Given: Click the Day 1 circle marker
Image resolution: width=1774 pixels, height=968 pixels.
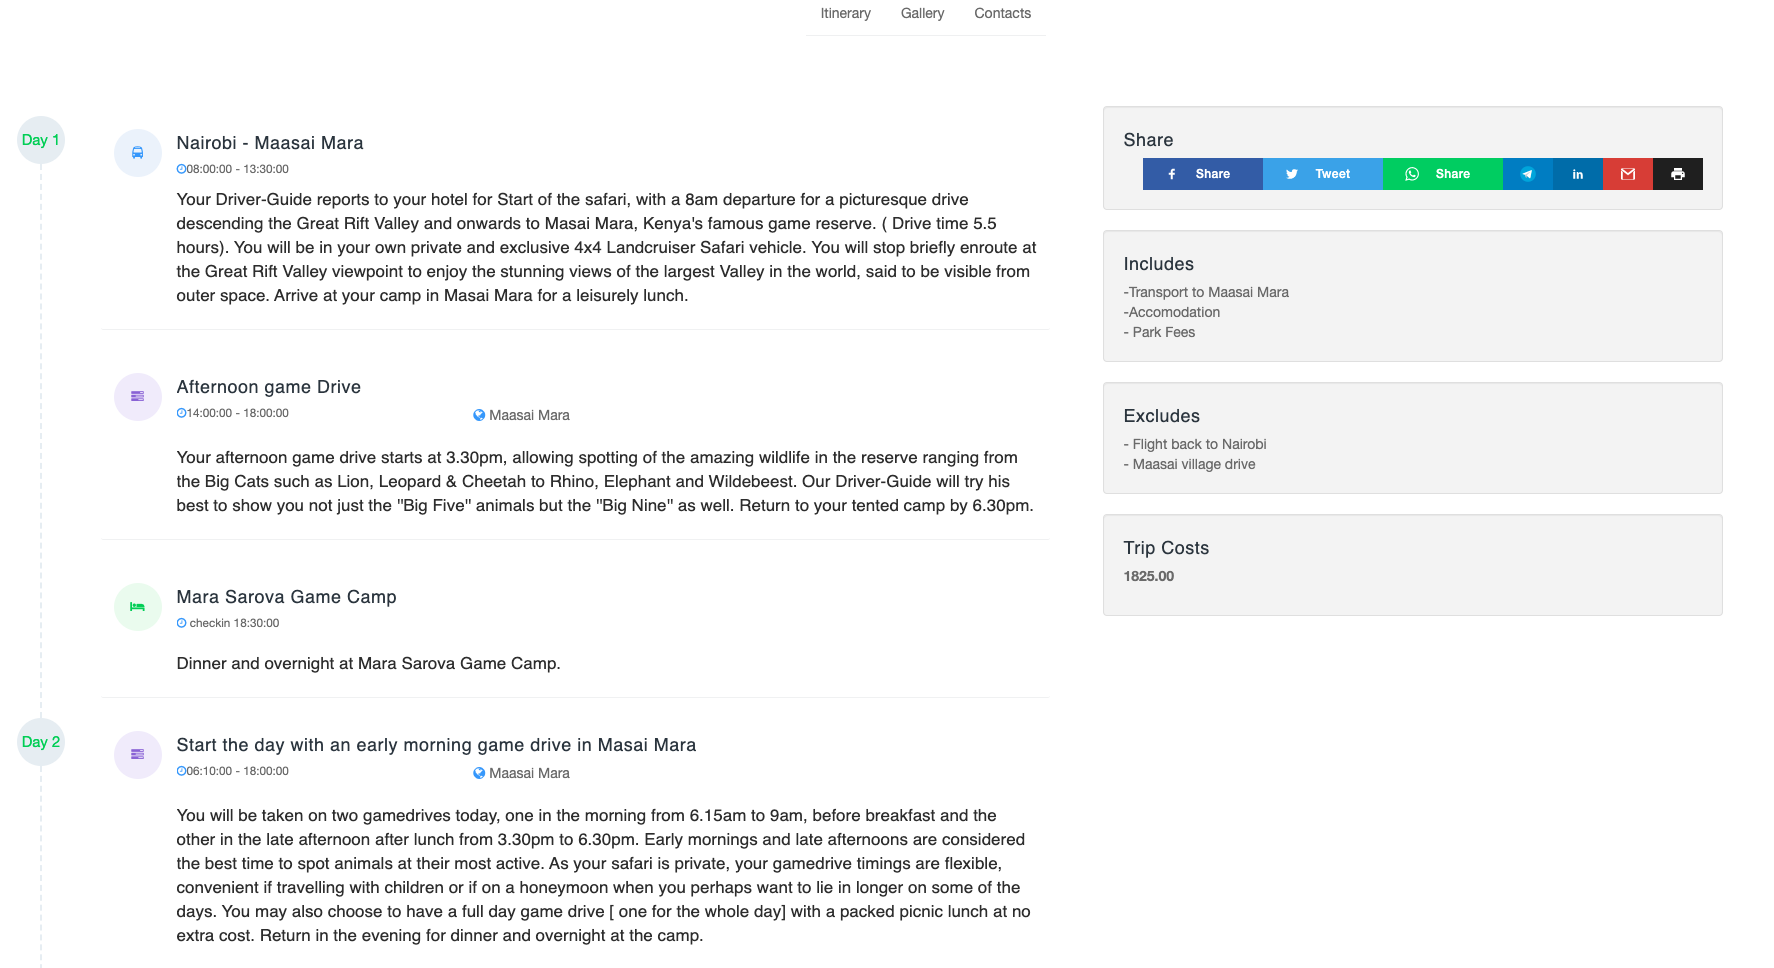Looking at the screenshot, I should coord(40,140).
